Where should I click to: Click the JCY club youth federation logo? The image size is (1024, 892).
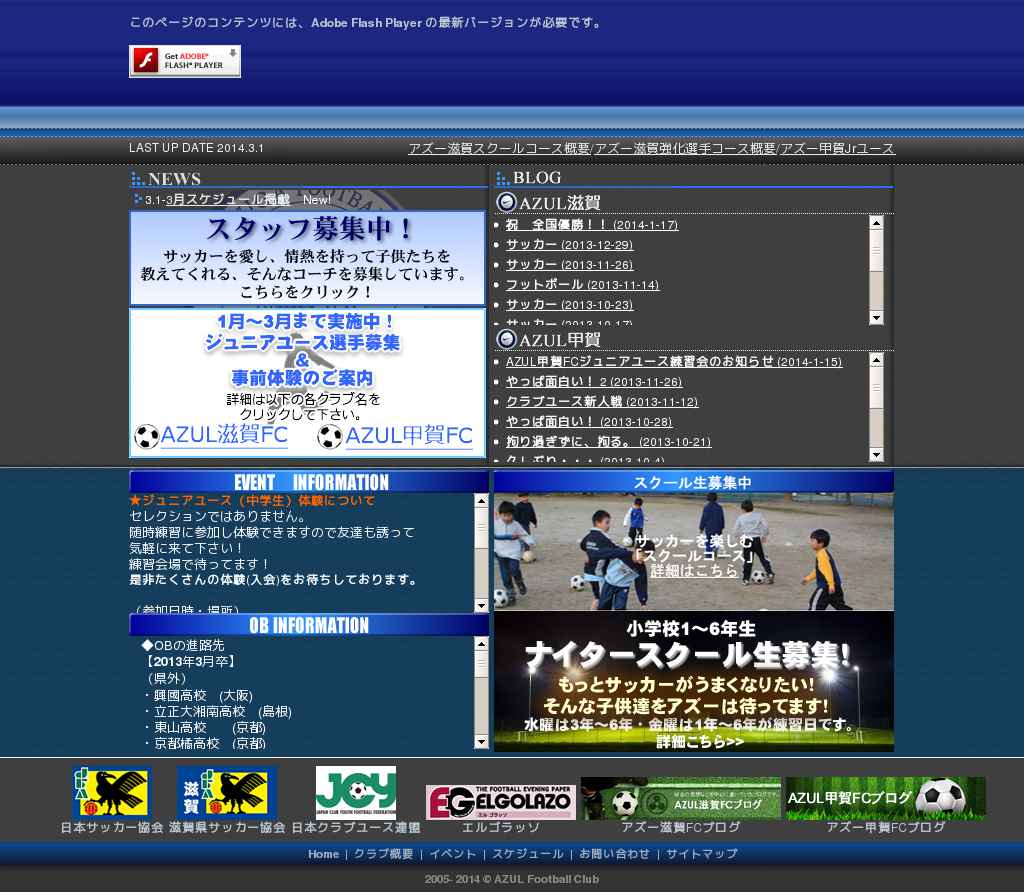[356, 792]
